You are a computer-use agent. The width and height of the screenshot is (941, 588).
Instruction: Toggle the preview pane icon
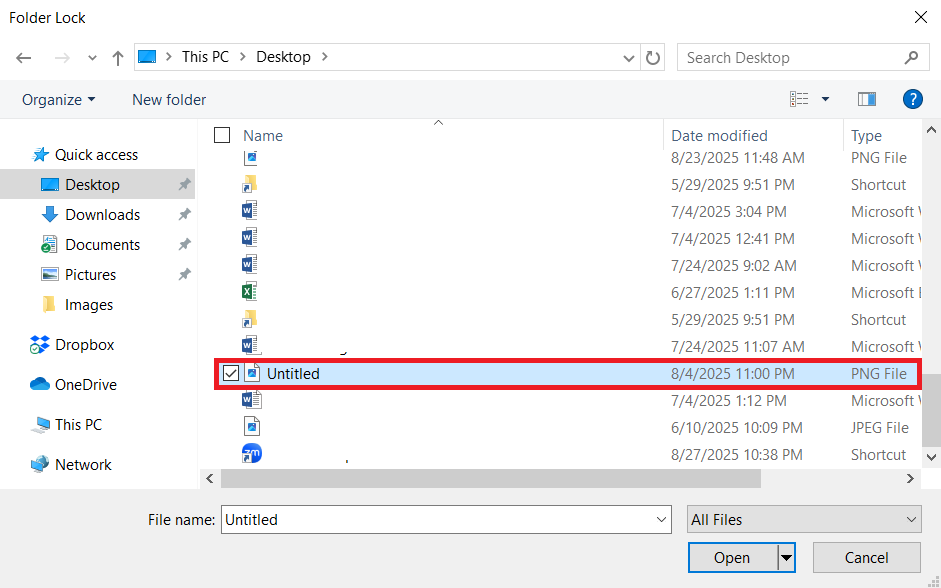[x=866, y=99]
